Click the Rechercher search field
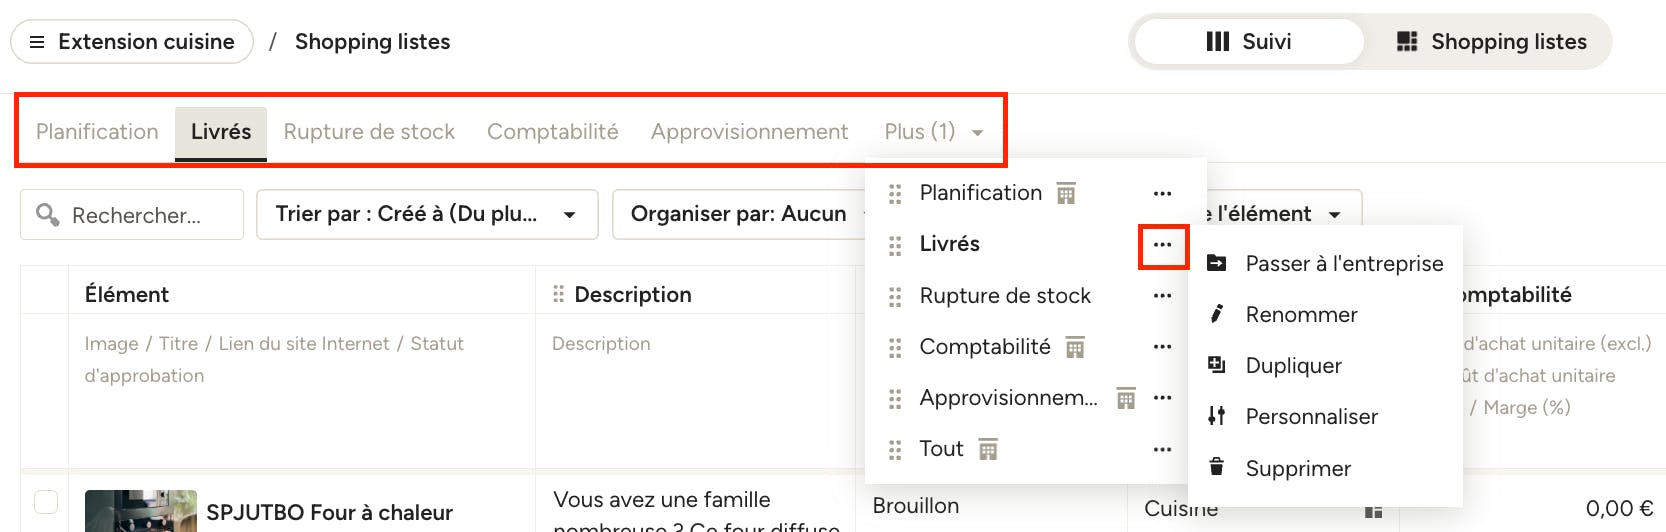Viewport: 1666px width, 532px height. 132,215
